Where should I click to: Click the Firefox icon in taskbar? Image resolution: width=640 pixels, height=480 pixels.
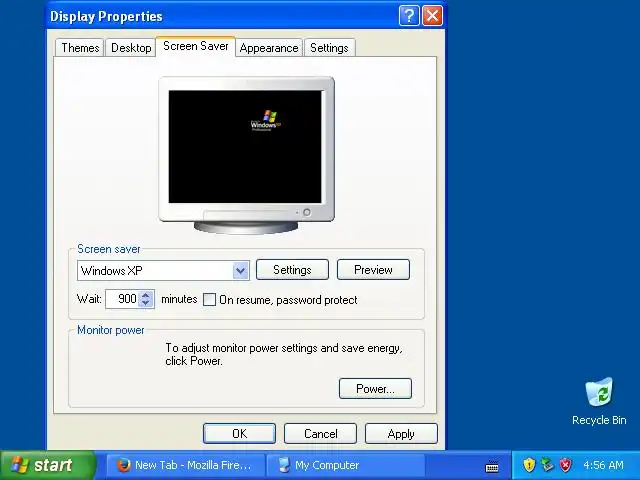pos(123,465)
